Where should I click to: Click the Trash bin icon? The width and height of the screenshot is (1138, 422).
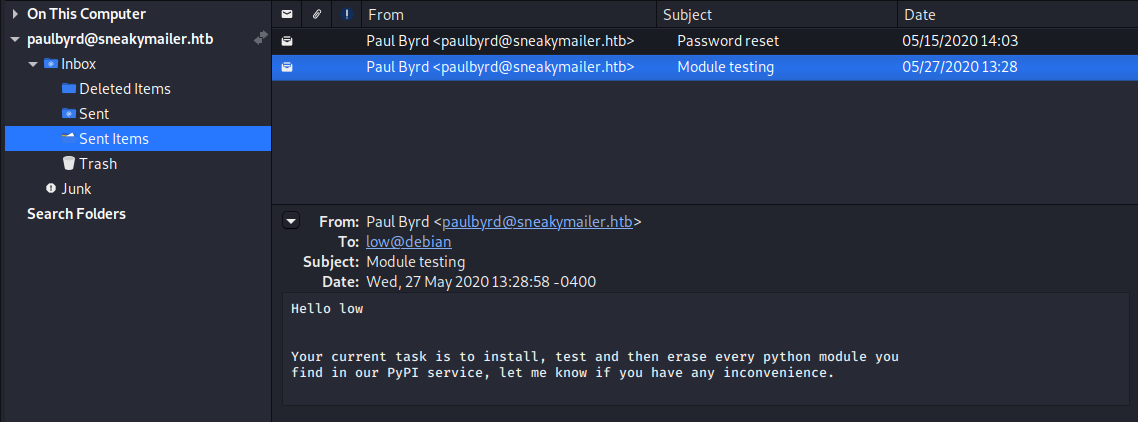69,164
